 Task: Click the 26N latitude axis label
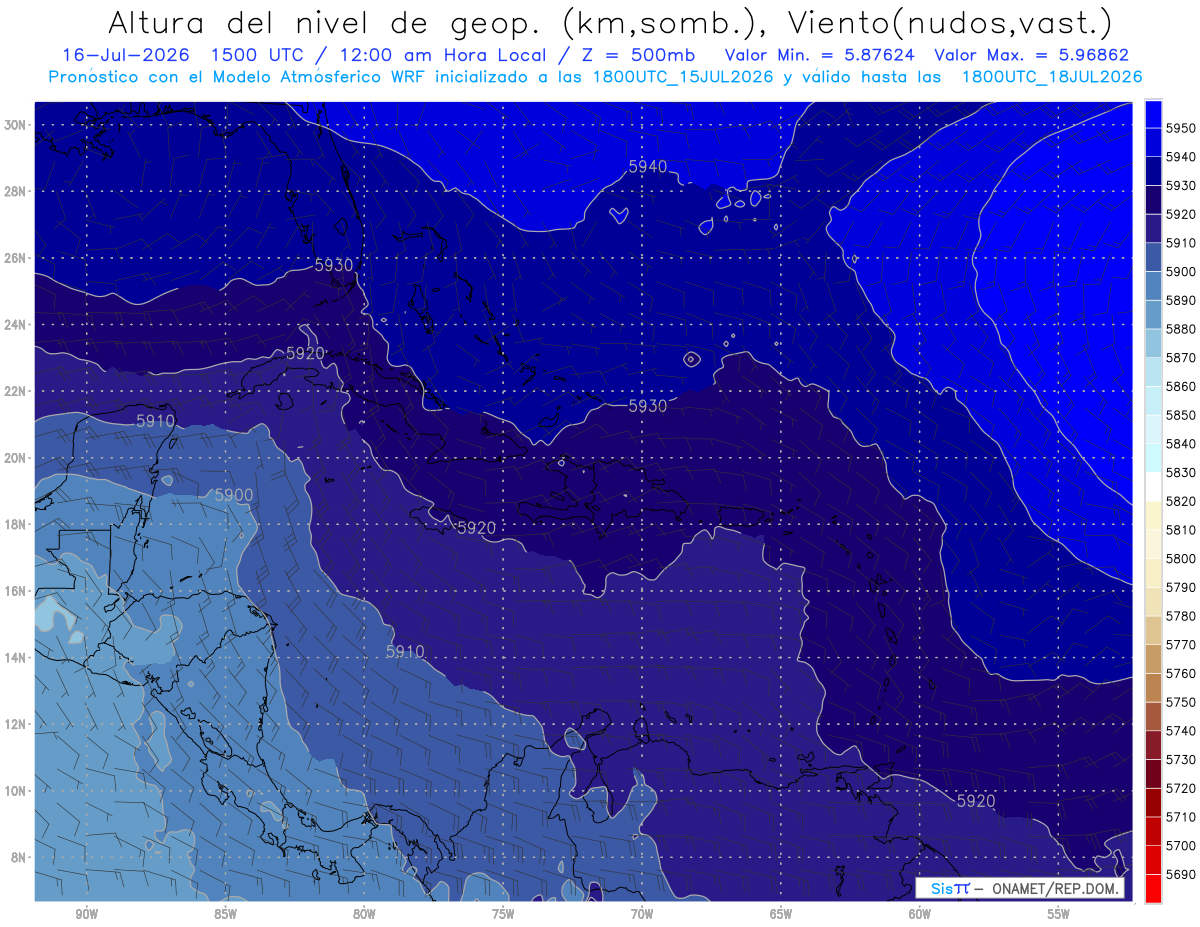(x=16, y=258)
